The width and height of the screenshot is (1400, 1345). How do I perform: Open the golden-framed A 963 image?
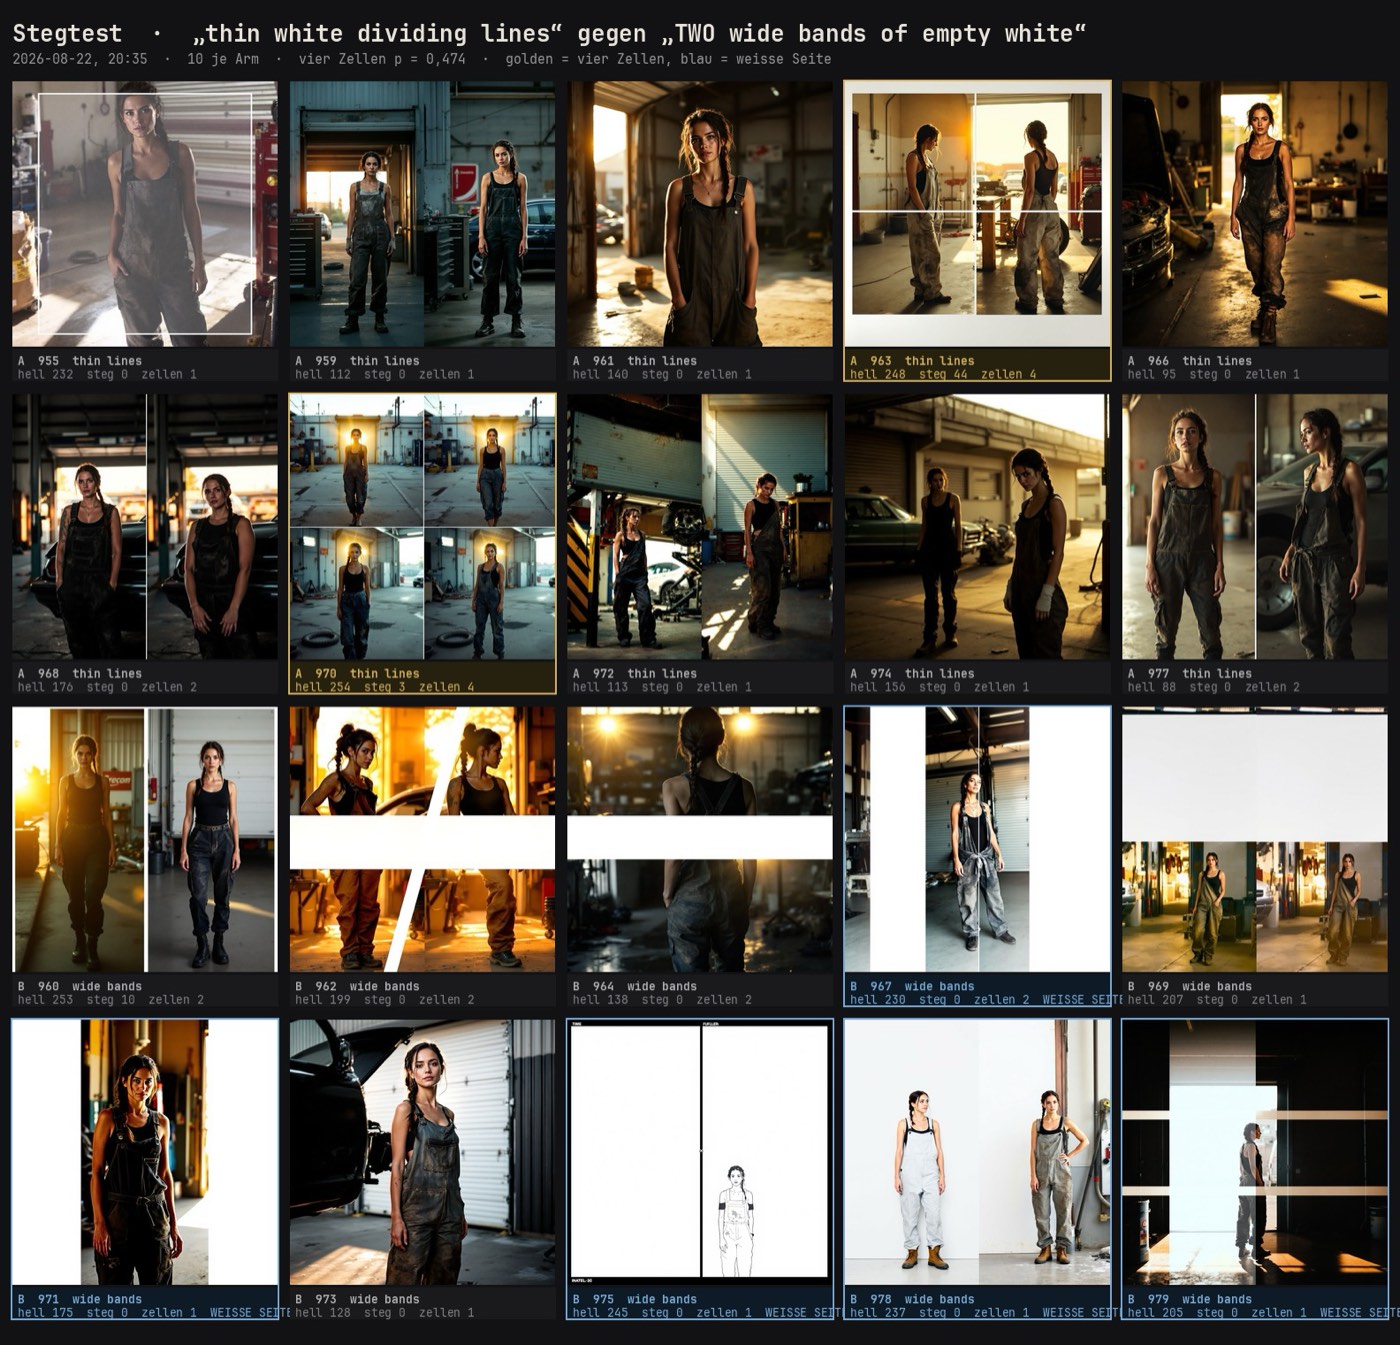(x=977, y=214)
